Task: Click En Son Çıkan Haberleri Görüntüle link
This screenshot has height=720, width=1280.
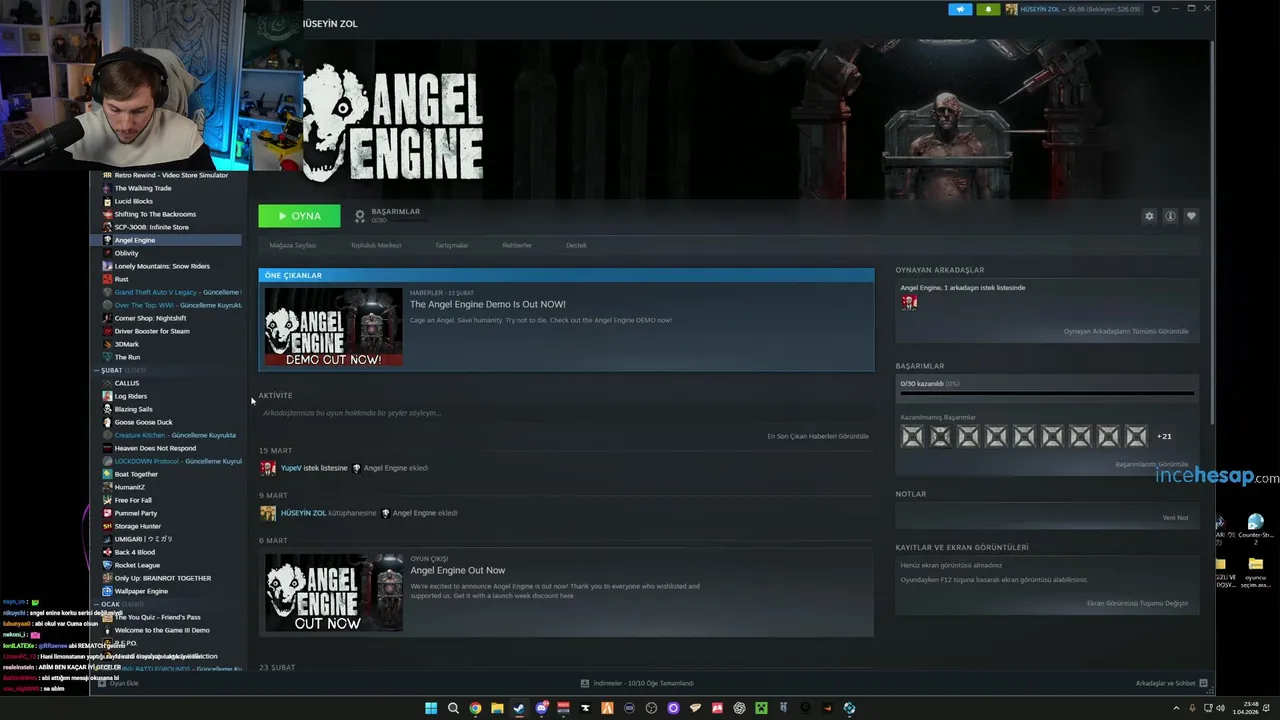Action: pyautogui.click(x=818, y=436)
